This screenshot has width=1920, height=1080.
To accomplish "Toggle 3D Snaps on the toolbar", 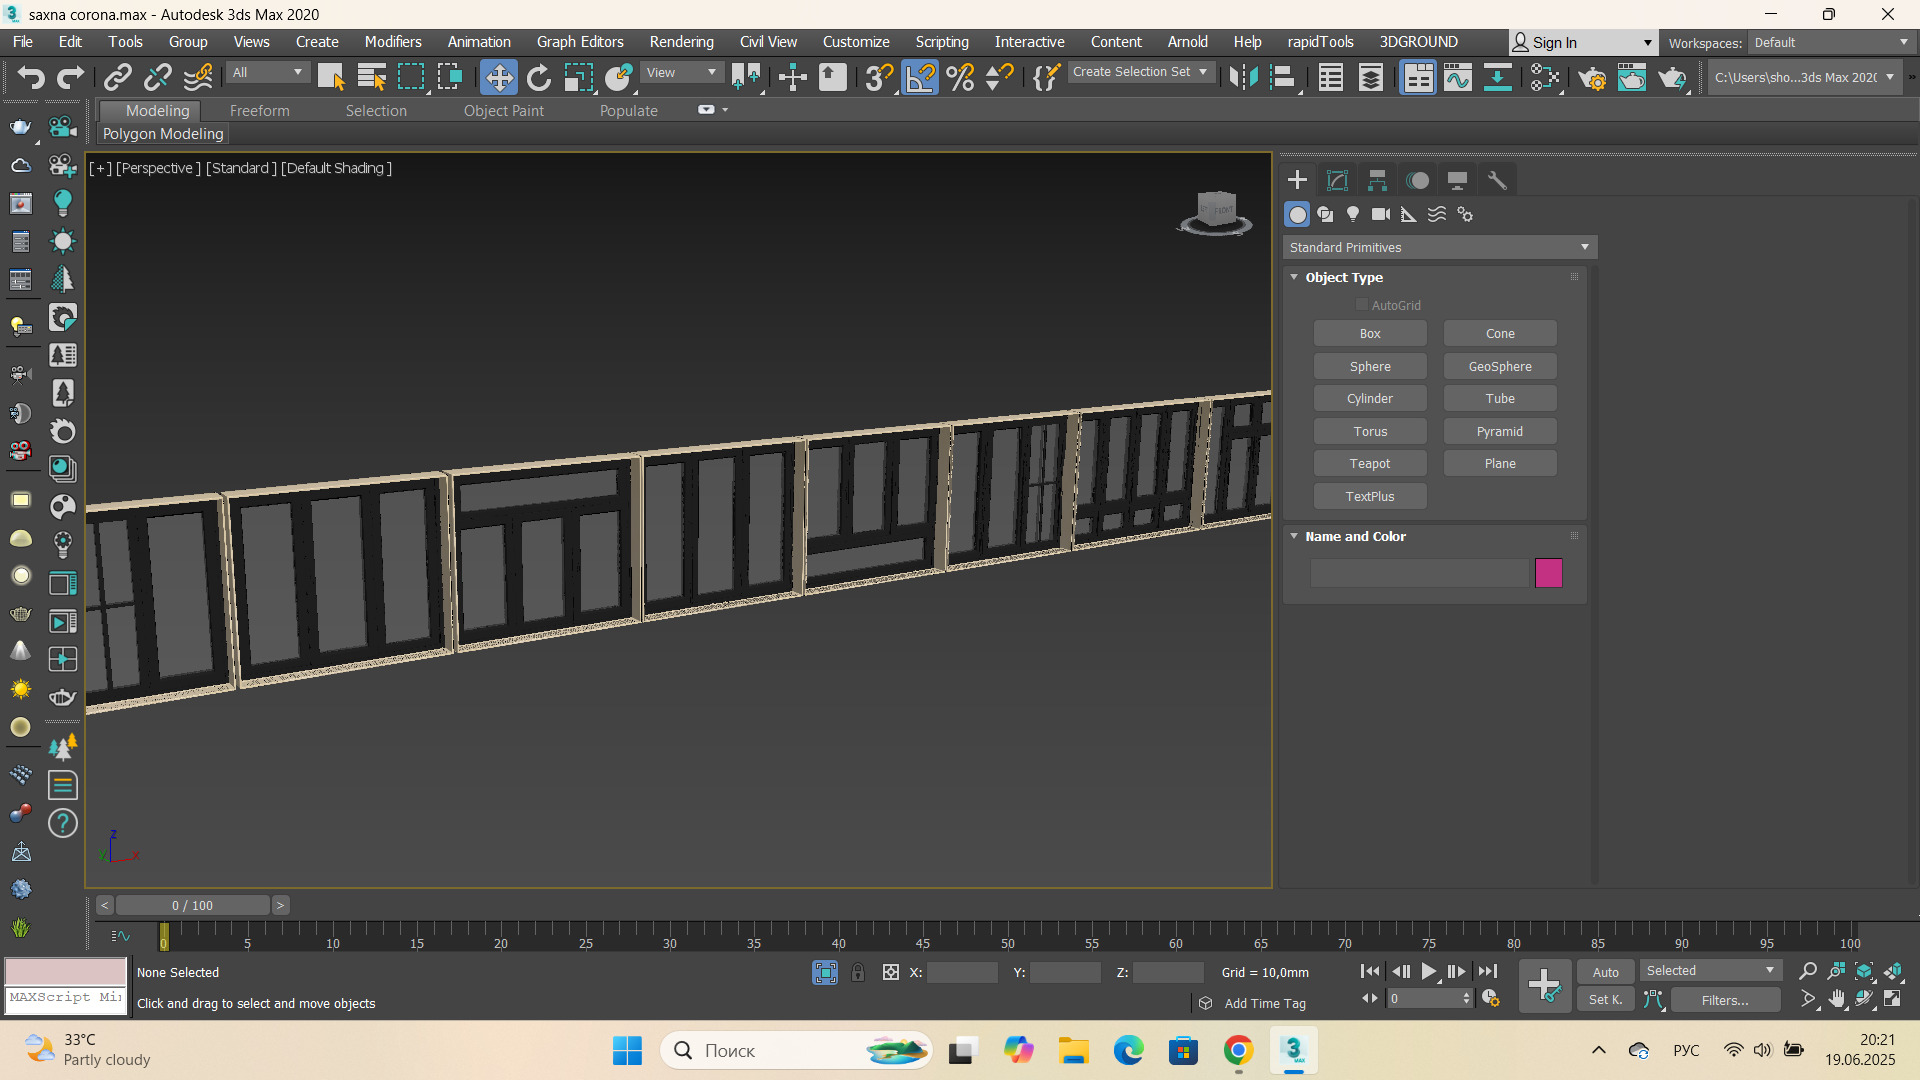I will pyautogui.click(x=879, y=77).
